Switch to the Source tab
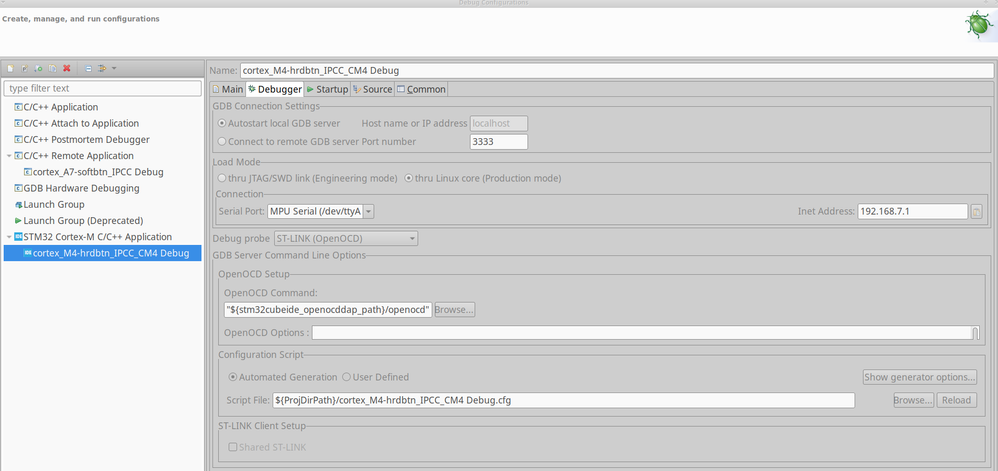The width and height of the screenshot is (998, 471). coord(372,89)
